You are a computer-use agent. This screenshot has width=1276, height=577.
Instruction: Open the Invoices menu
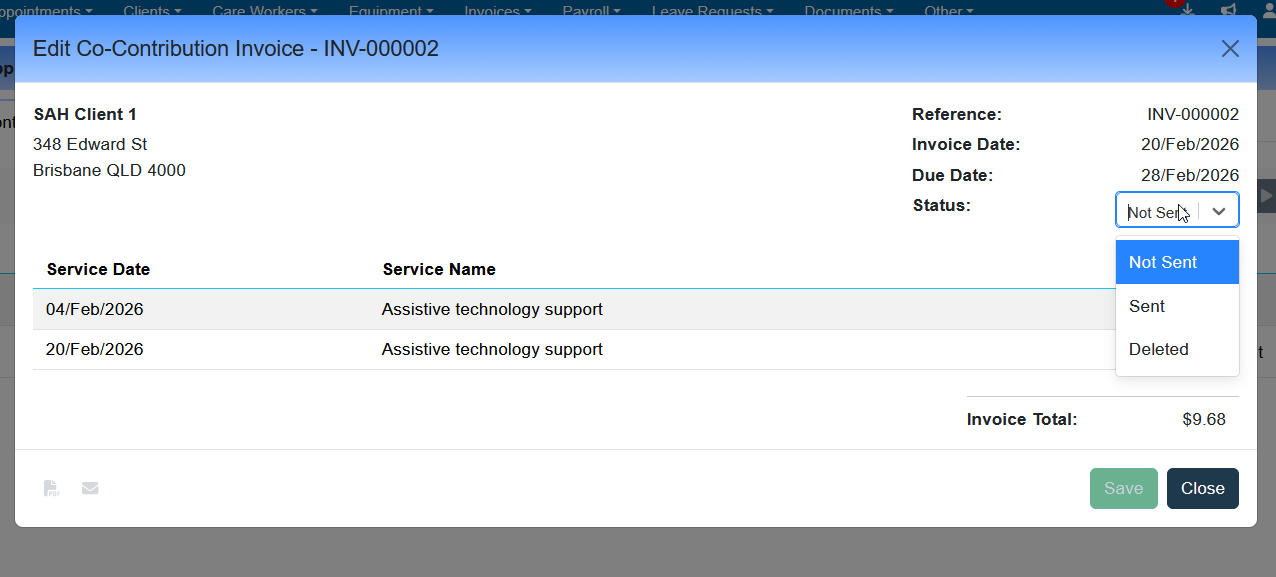point(498,10)
